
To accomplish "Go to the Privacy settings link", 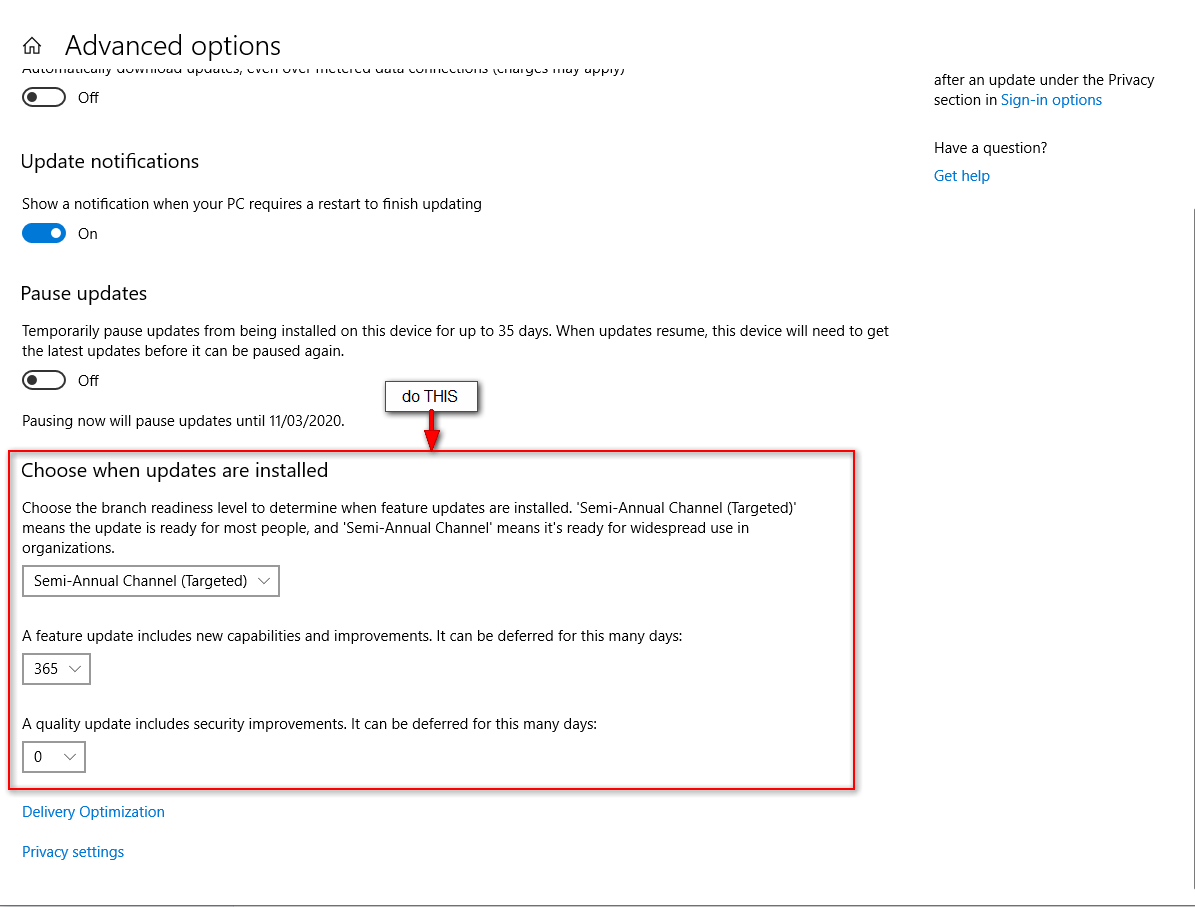I will tap(73, 852).
